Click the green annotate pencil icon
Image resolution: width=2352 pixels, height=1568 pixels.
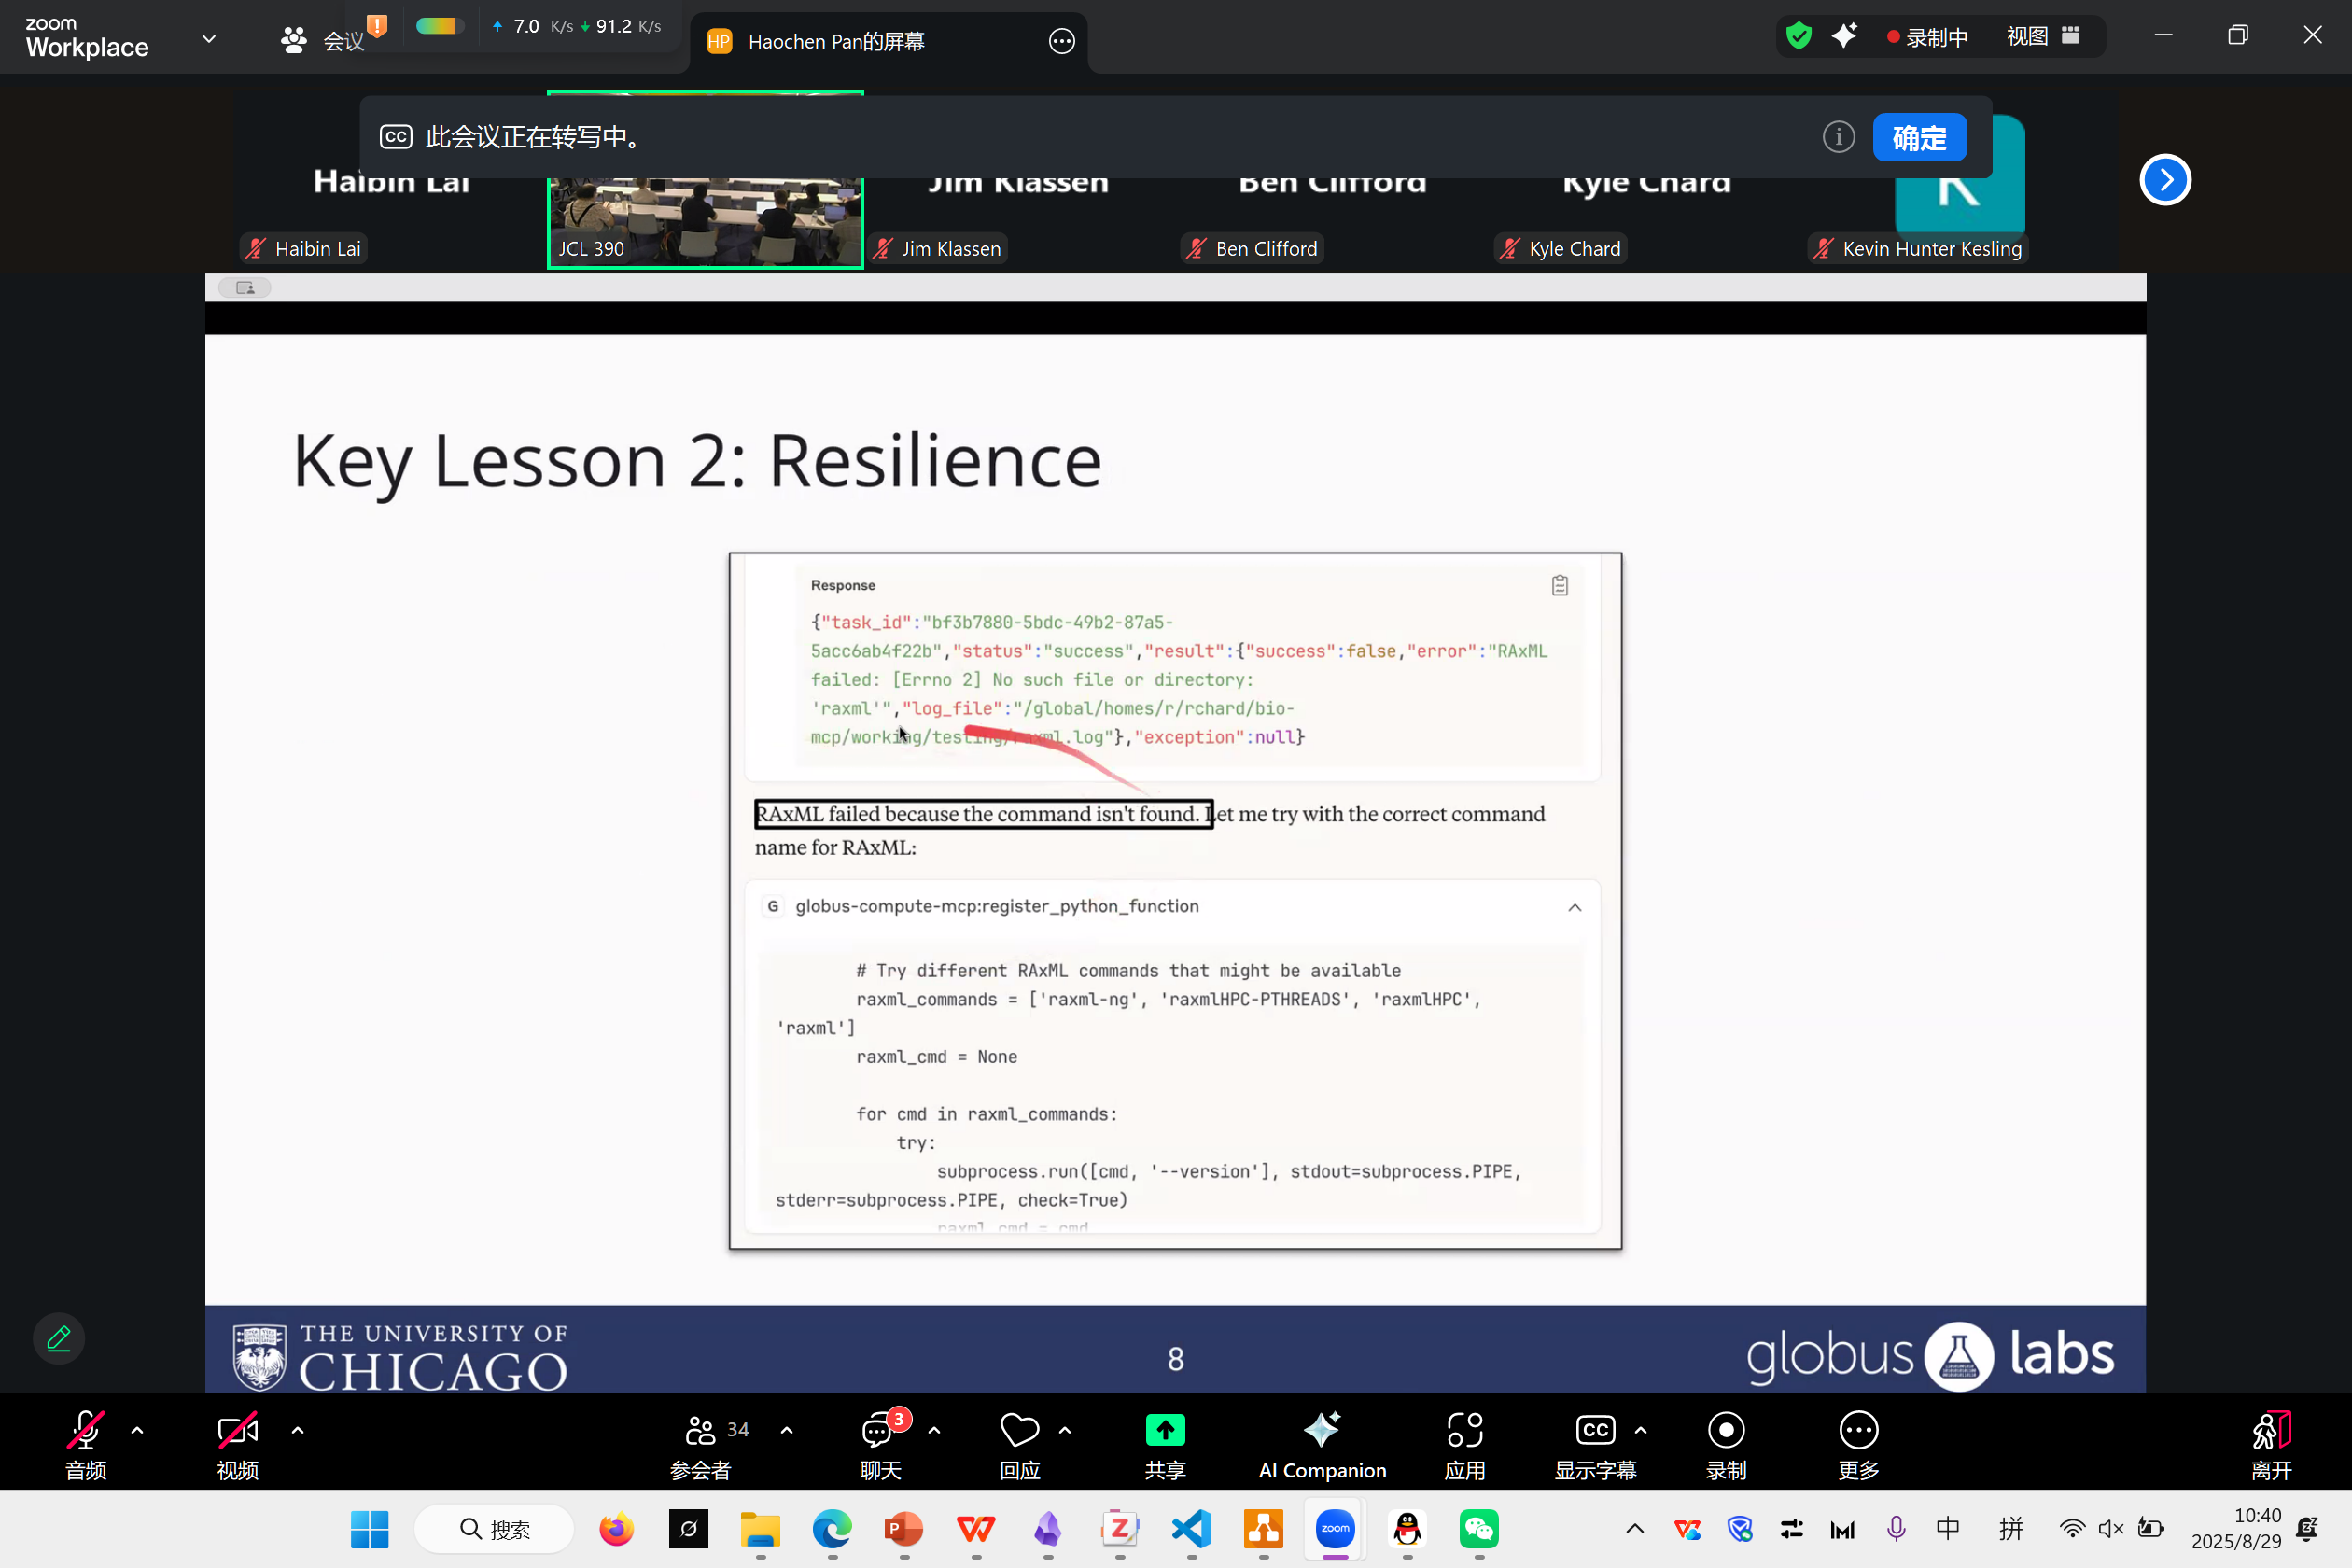tap(59, 1338)
